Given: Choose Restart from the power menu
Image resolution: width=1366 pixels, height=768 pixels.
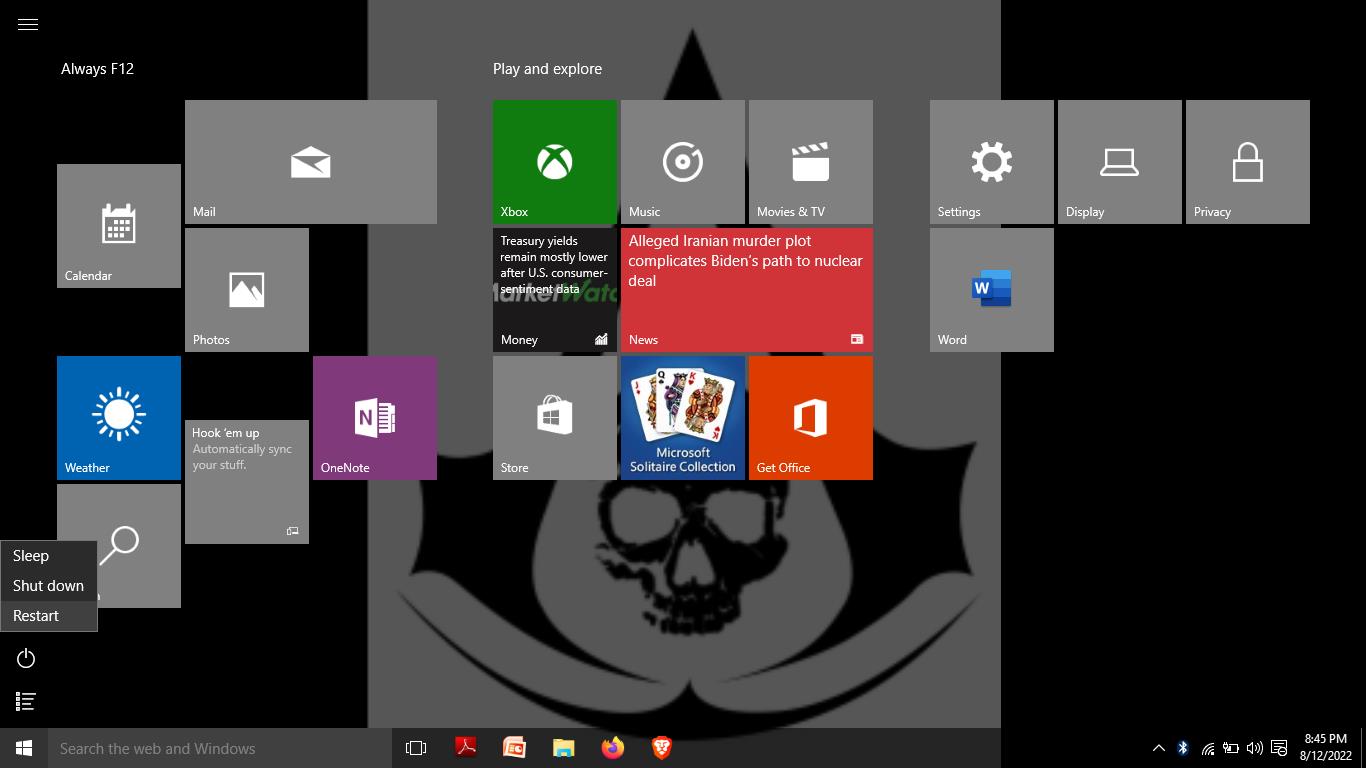Looking at the screenshot, I should pyautogui.click(x=49, y=616).
